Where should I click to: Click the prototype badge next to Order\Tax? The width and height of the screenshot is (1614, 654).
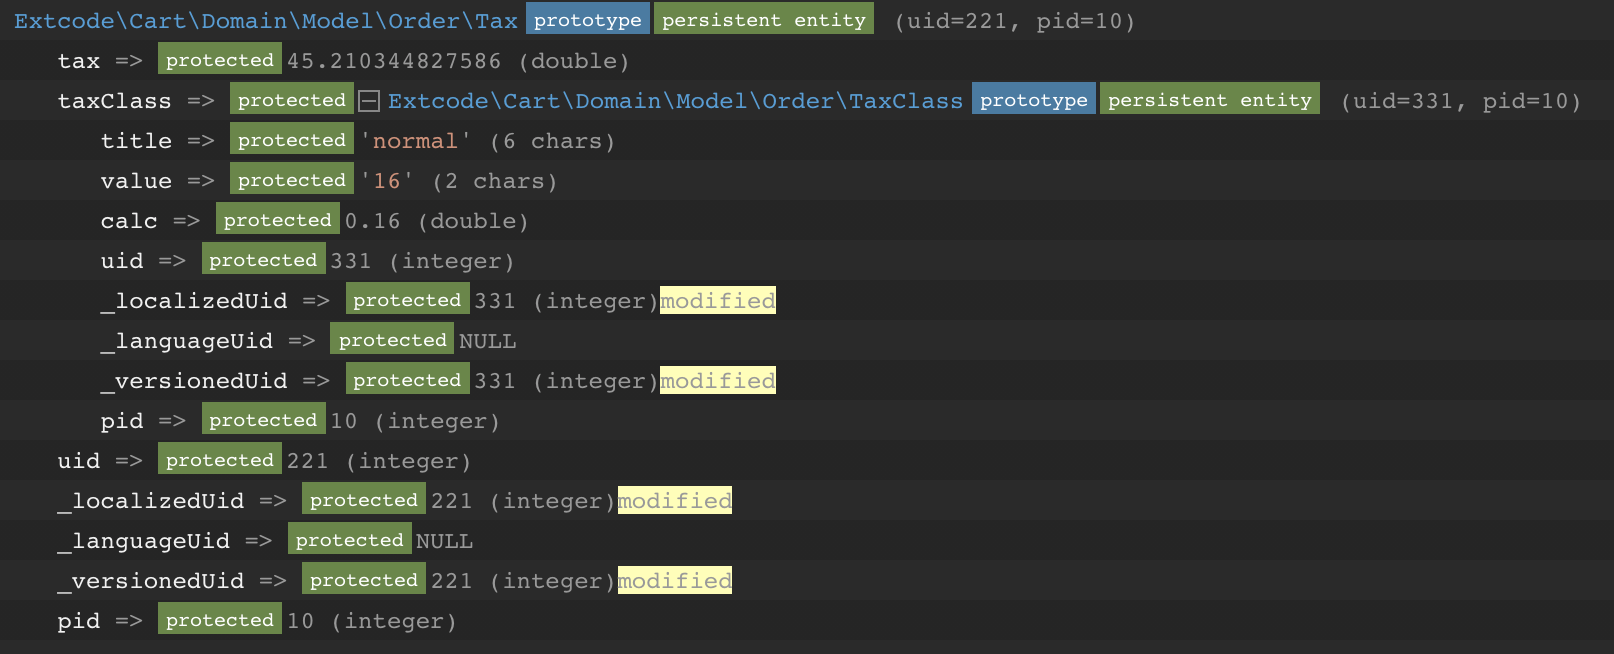[588, 19]
